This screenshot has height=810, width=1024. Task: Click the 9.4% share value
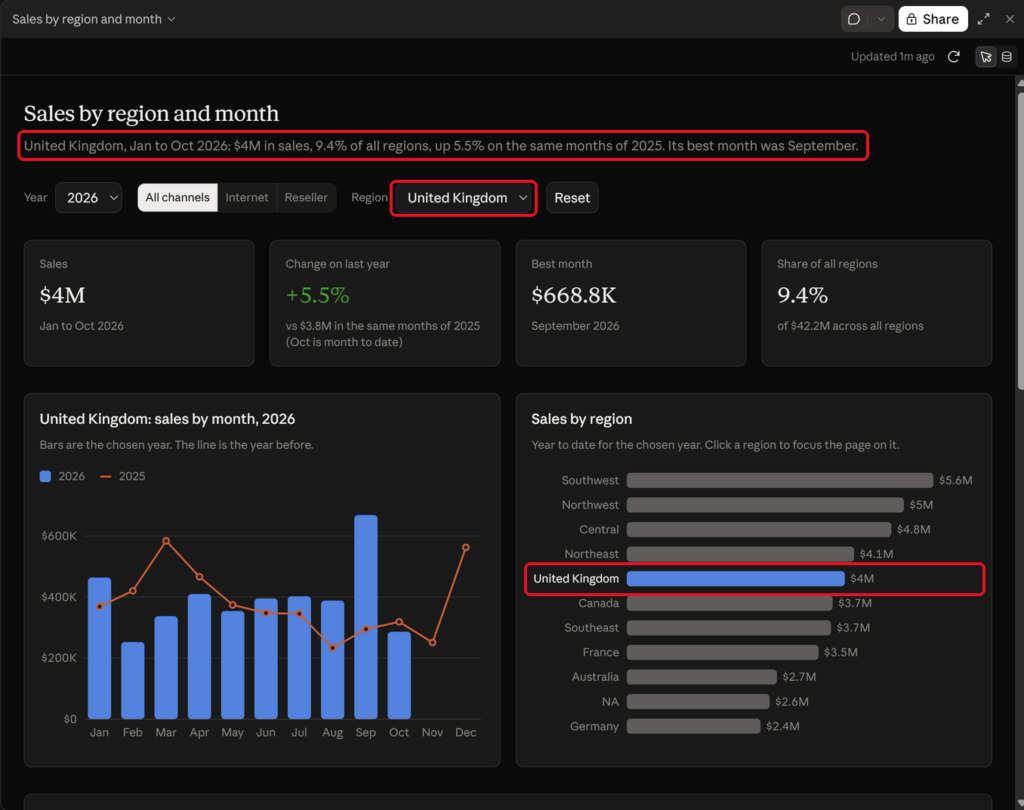[803, 295]
